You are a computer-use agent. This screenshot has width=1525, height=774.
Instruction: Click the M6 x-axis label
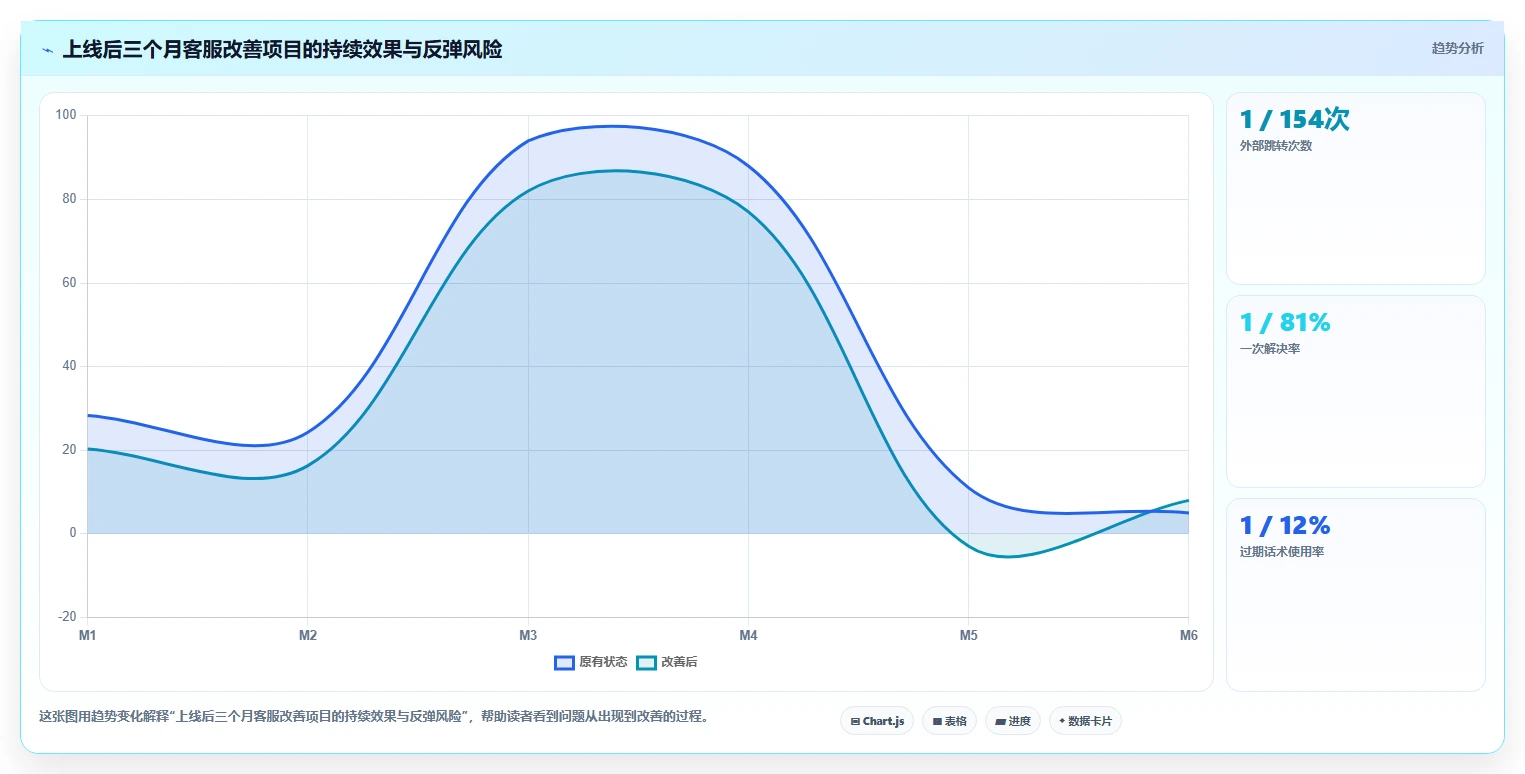tap(1188, 636)
